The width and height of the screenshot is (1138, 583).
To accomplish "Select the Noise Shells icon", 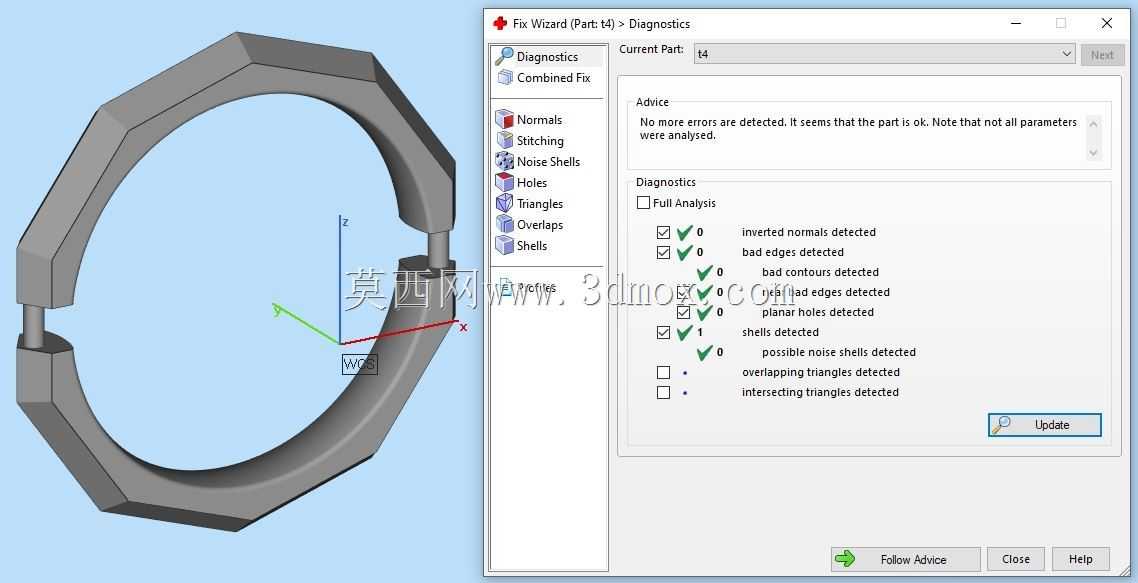I will click(x=504, y=161).
